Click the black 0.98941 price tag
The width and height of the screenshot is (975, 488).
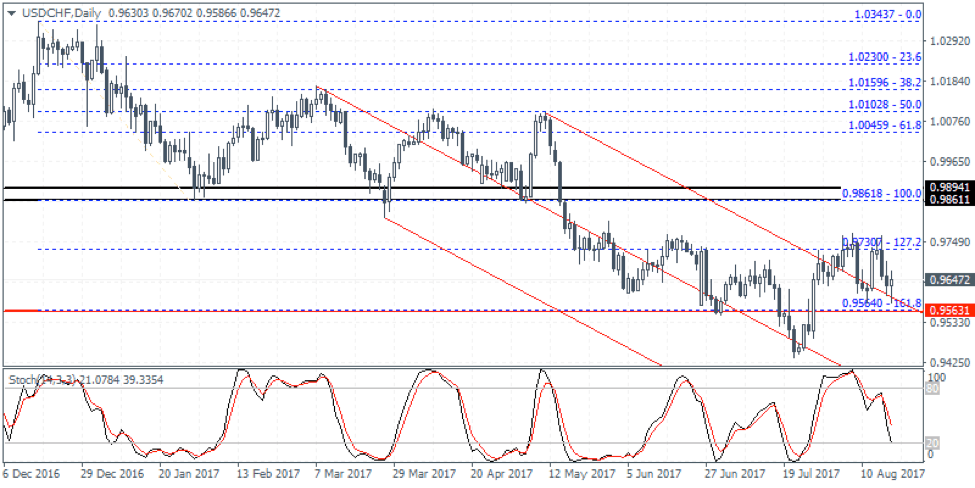tap(948, 187)
